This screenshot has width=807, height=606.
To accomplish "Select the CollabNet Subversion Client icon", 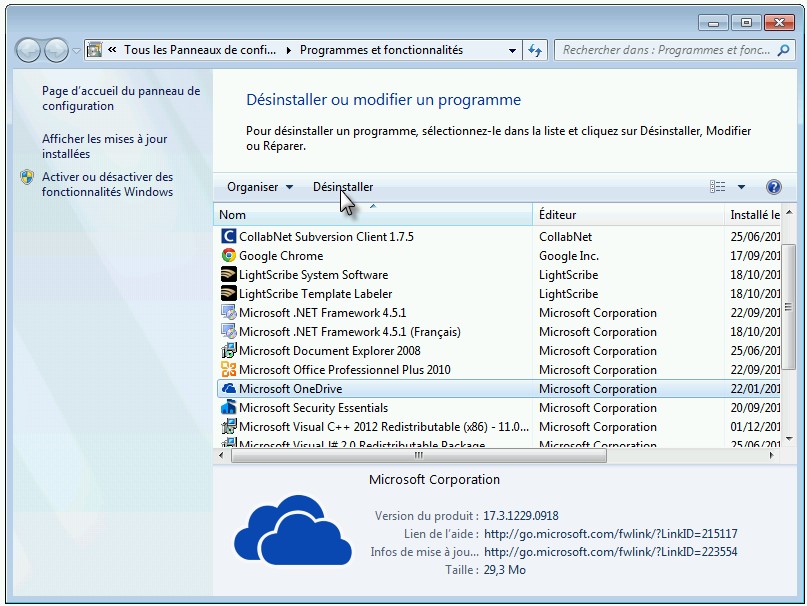I will [228, 237].
